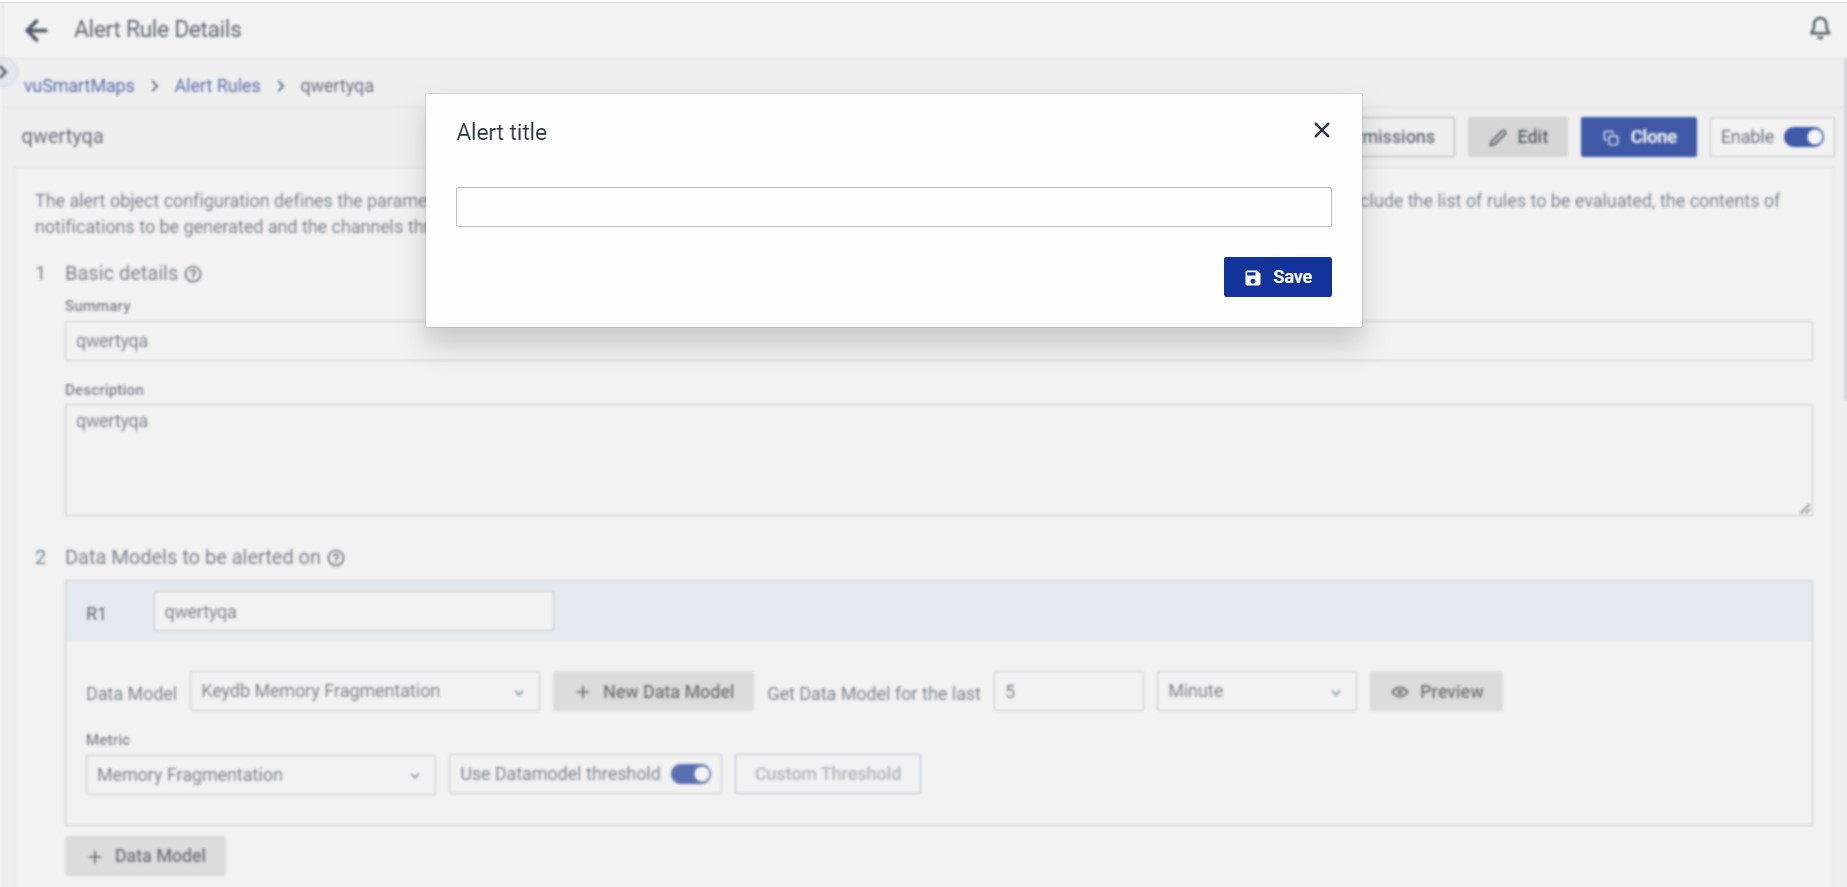Click the add Data Model button below rule
1847x887 pixels.
145,856
